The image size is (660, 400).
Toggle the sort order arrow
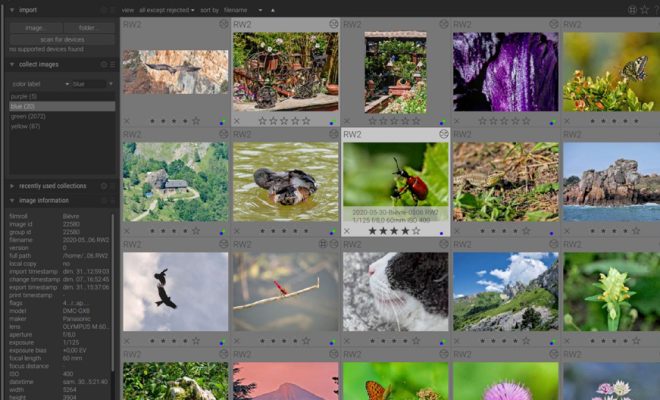click(x=273, y=10)
